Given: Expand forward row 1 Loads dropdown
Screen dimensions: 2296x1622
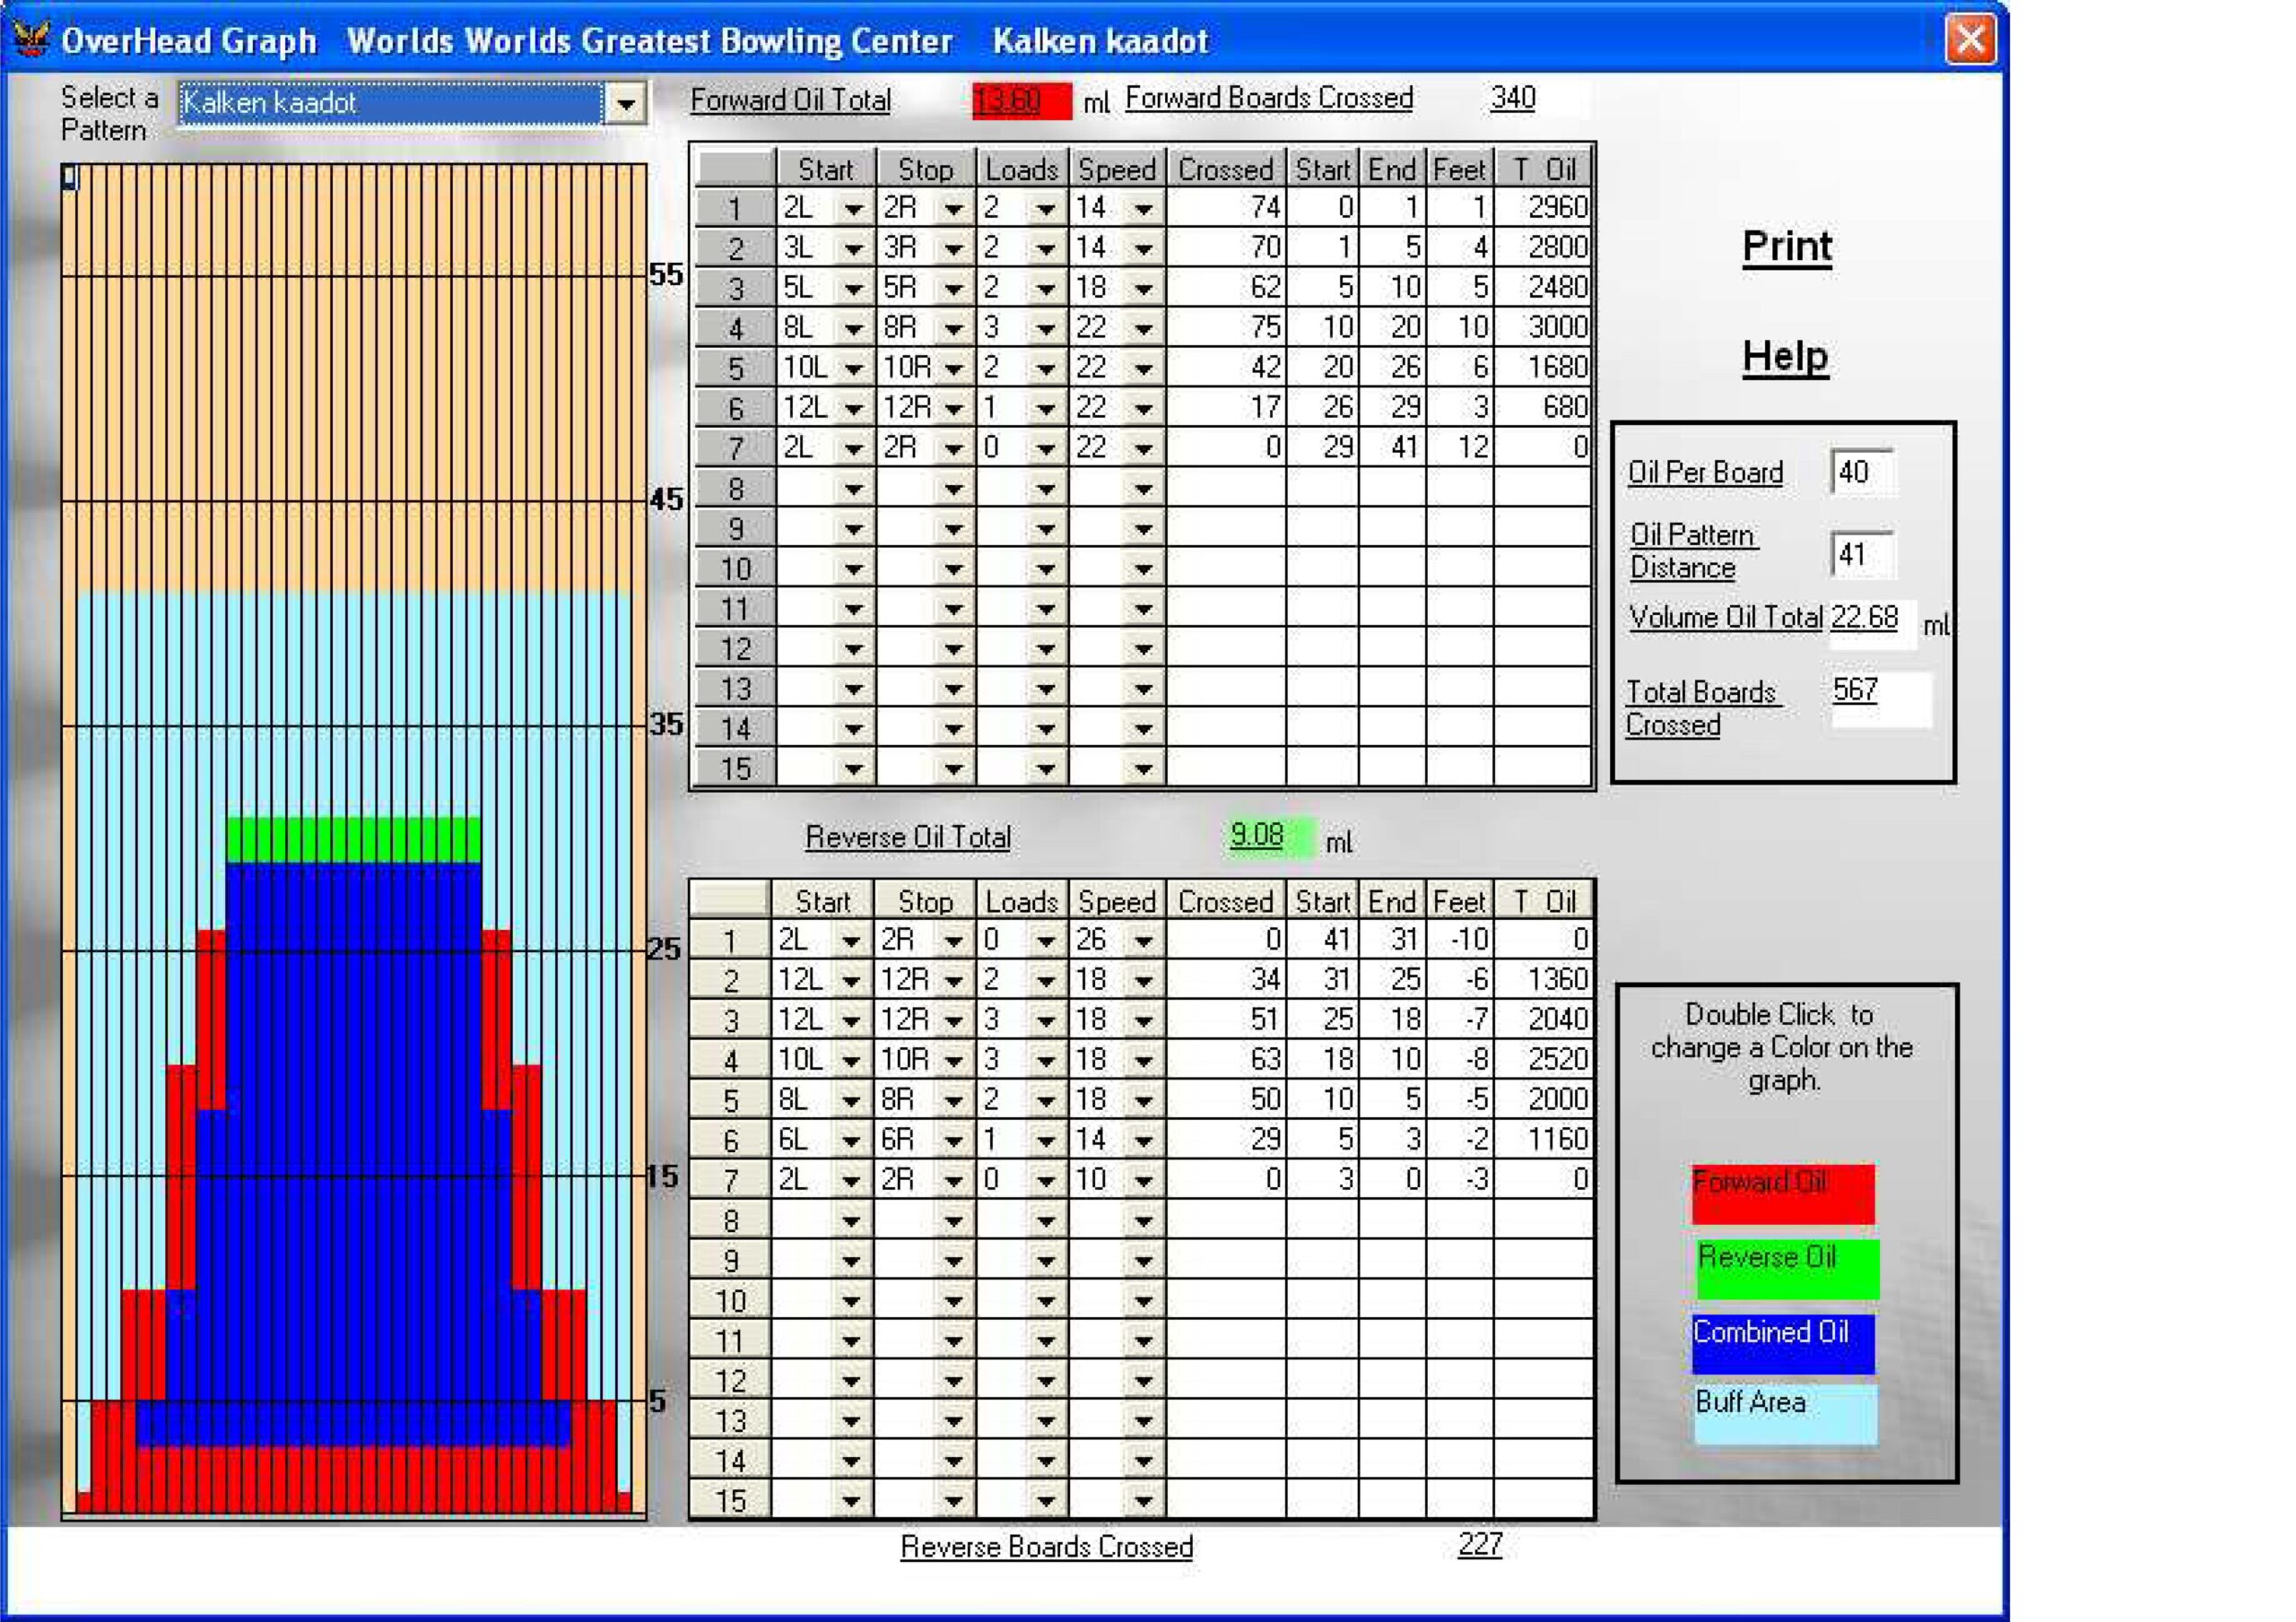Looking at the screenshot, I should click(x=1046, y=208).
